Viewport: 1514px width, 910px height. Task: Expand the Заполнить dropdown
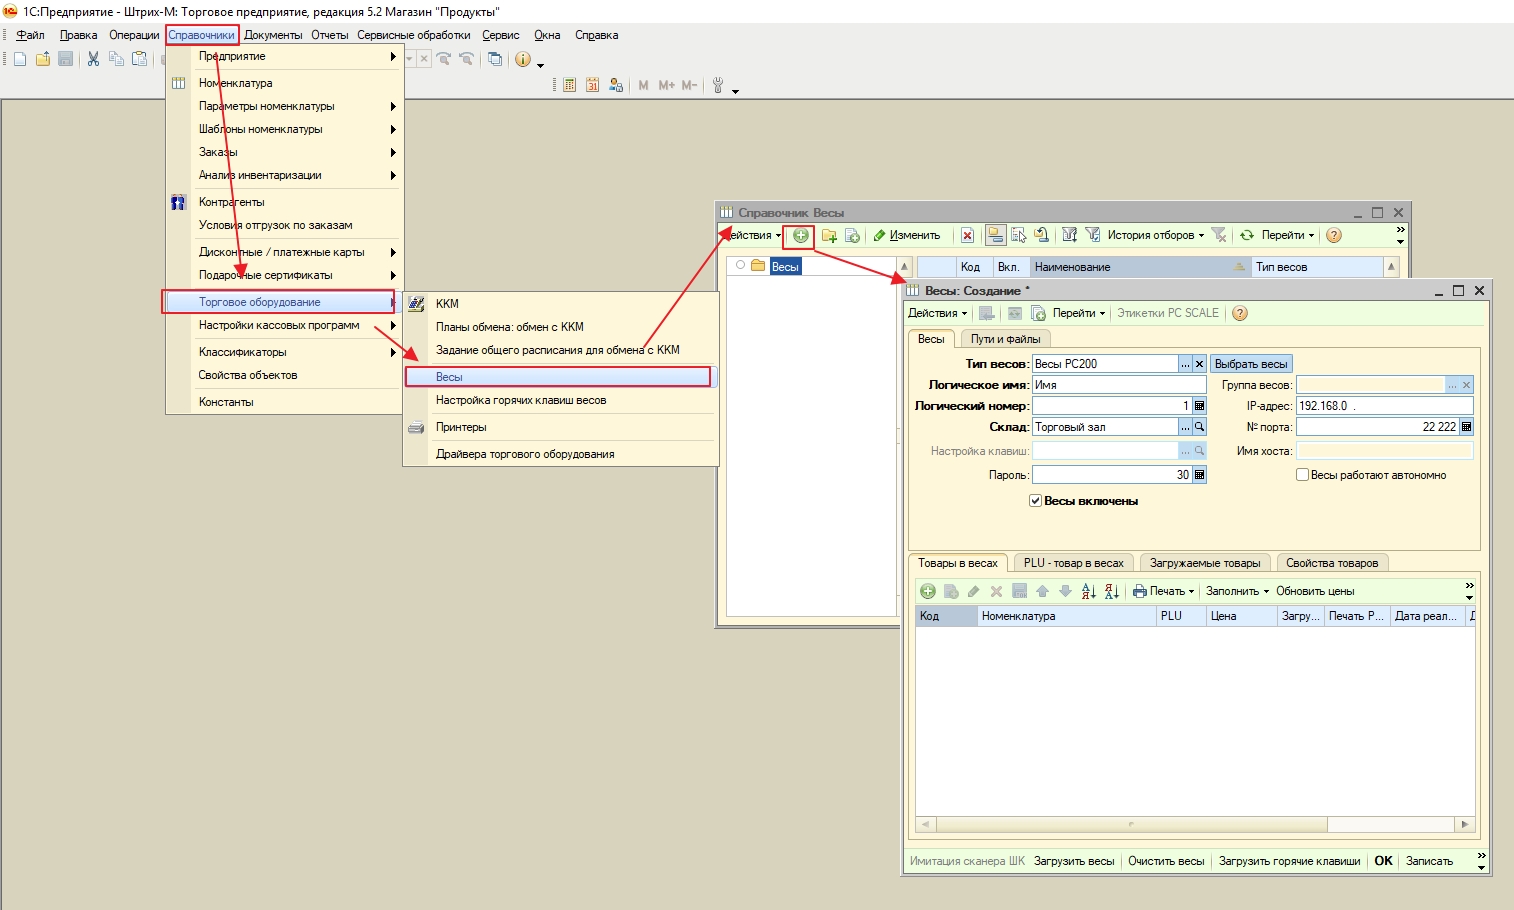(1237, 592)
